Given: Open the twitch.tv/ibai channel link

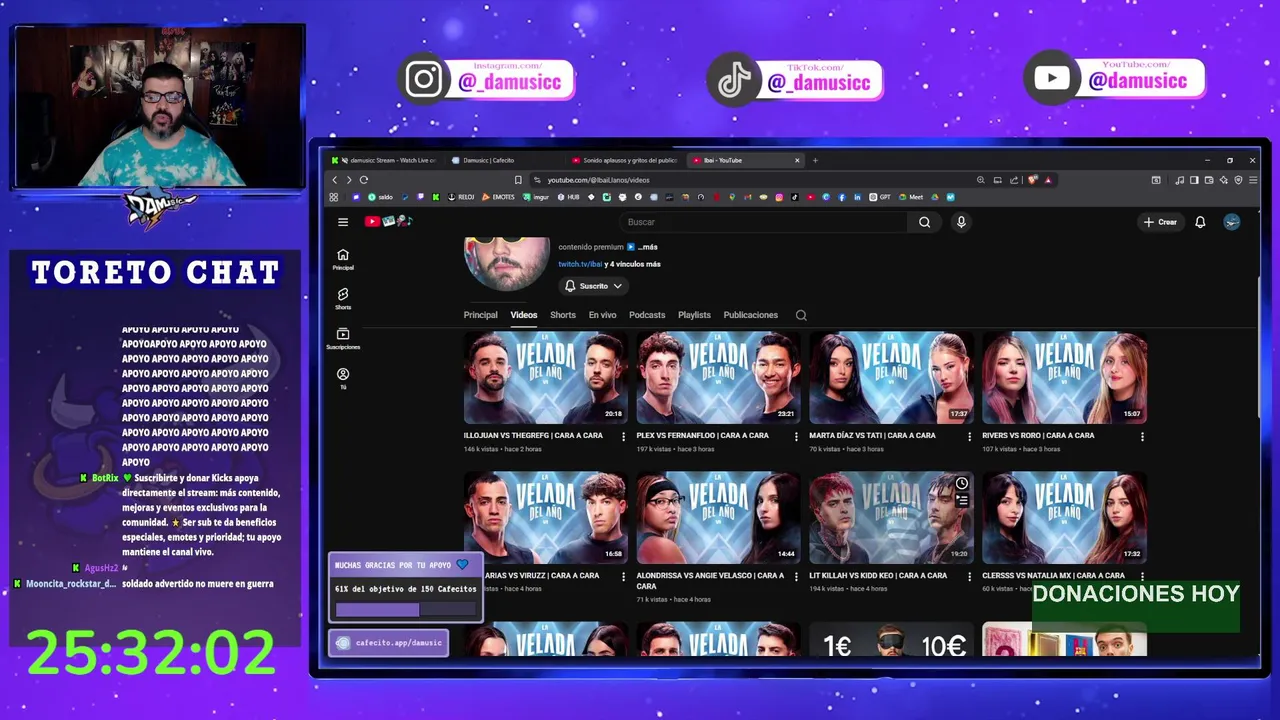Looking at the screenshot, I should 580,264.
